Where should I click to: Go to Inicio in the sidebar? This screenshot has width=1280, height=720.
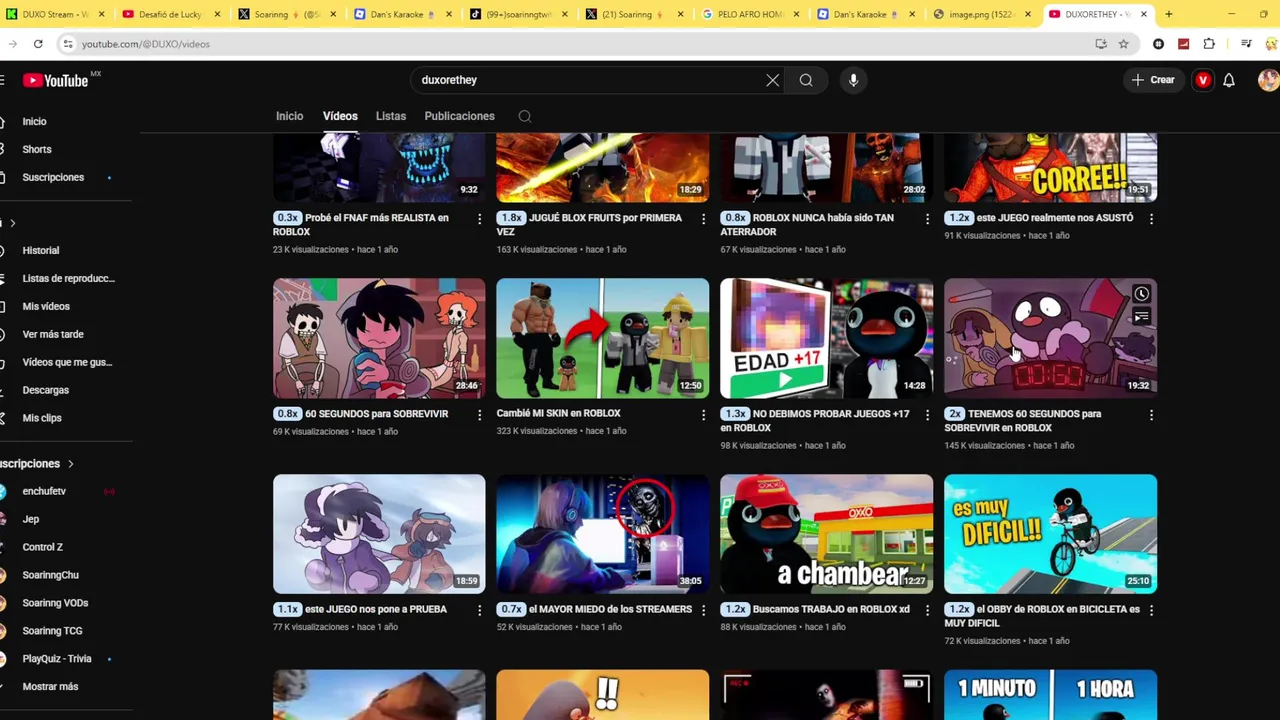pyautogui.click(x=34, y=122)
